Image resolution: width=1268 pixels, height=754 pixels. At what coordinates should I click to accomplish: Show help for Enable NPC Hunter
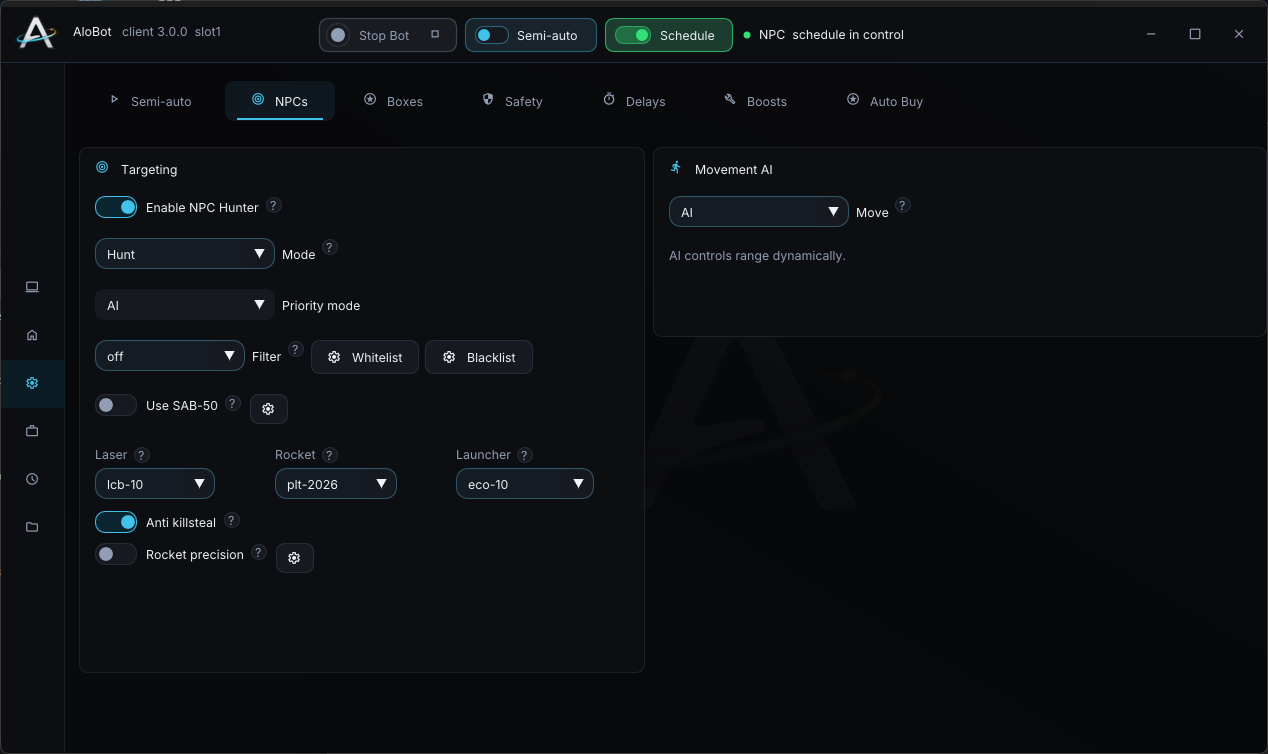273,205
